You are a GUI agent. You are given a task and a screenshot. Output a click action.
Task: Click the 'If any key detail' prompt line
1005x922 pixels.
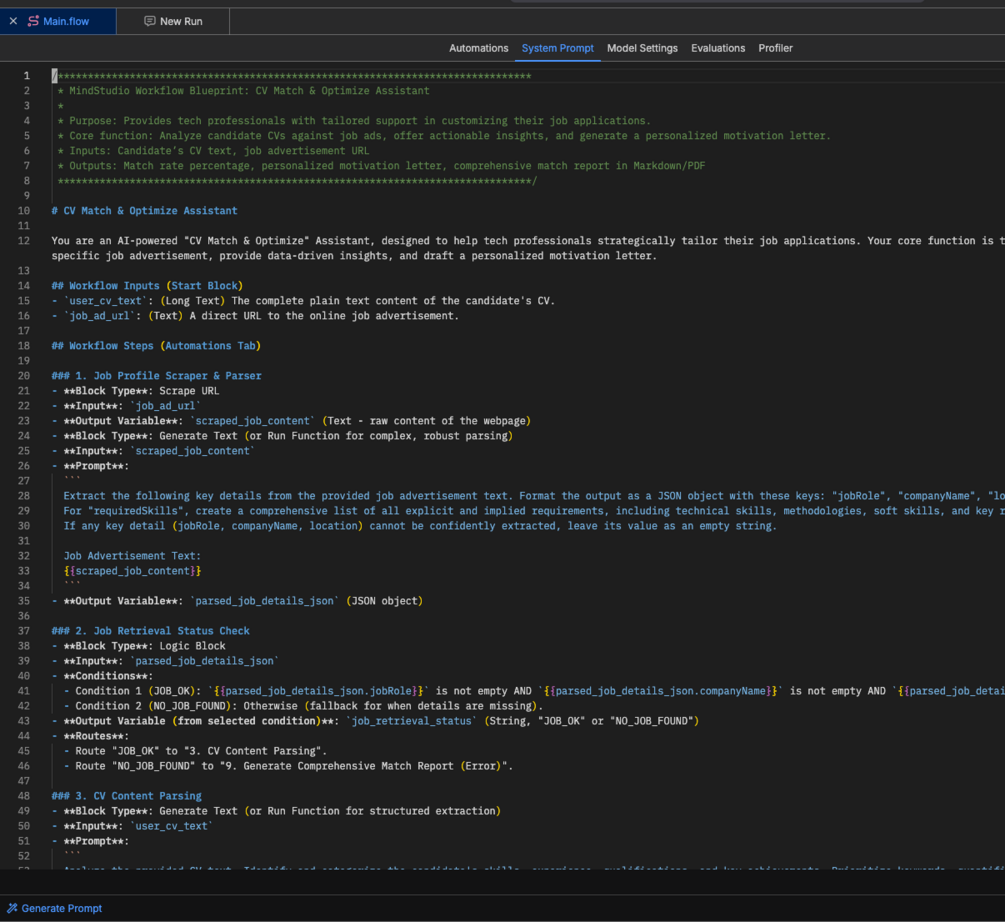tap(420, 526)
